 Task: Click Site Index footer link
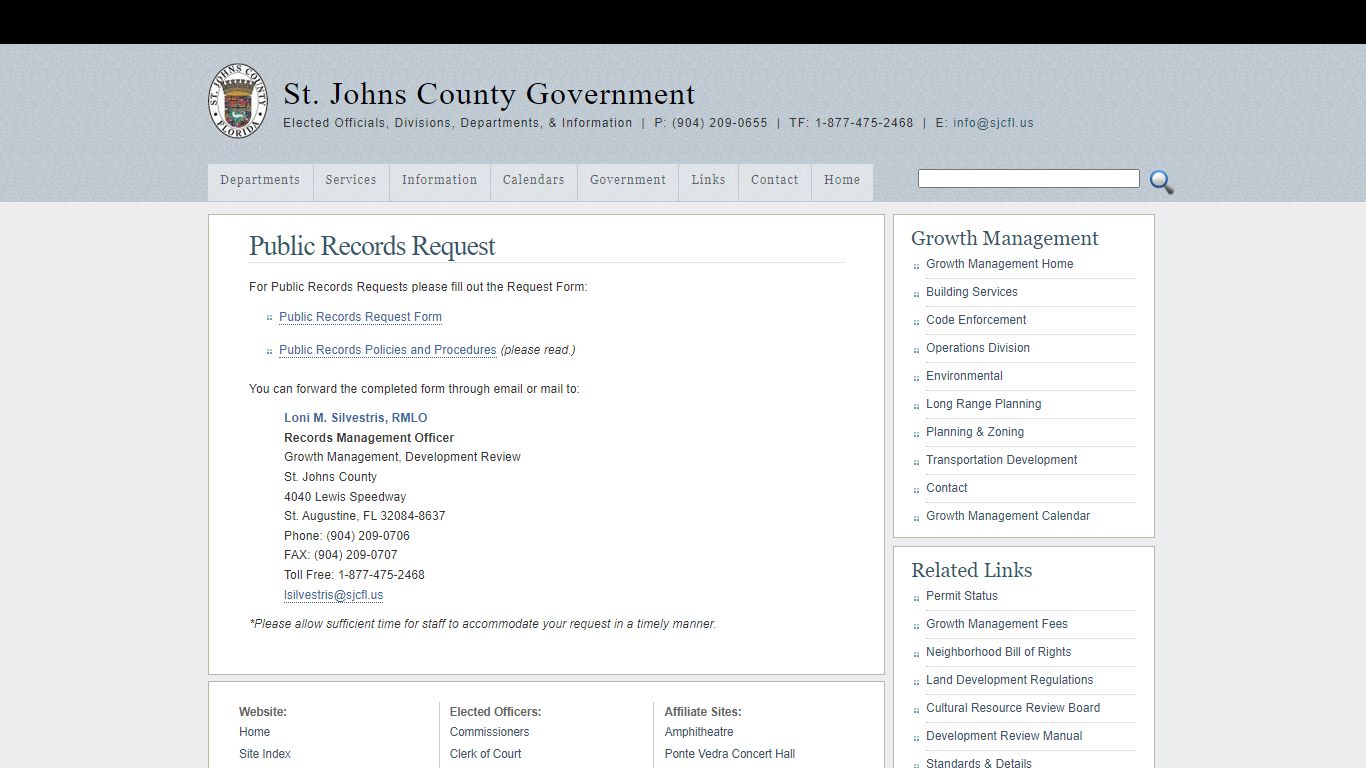265,754
